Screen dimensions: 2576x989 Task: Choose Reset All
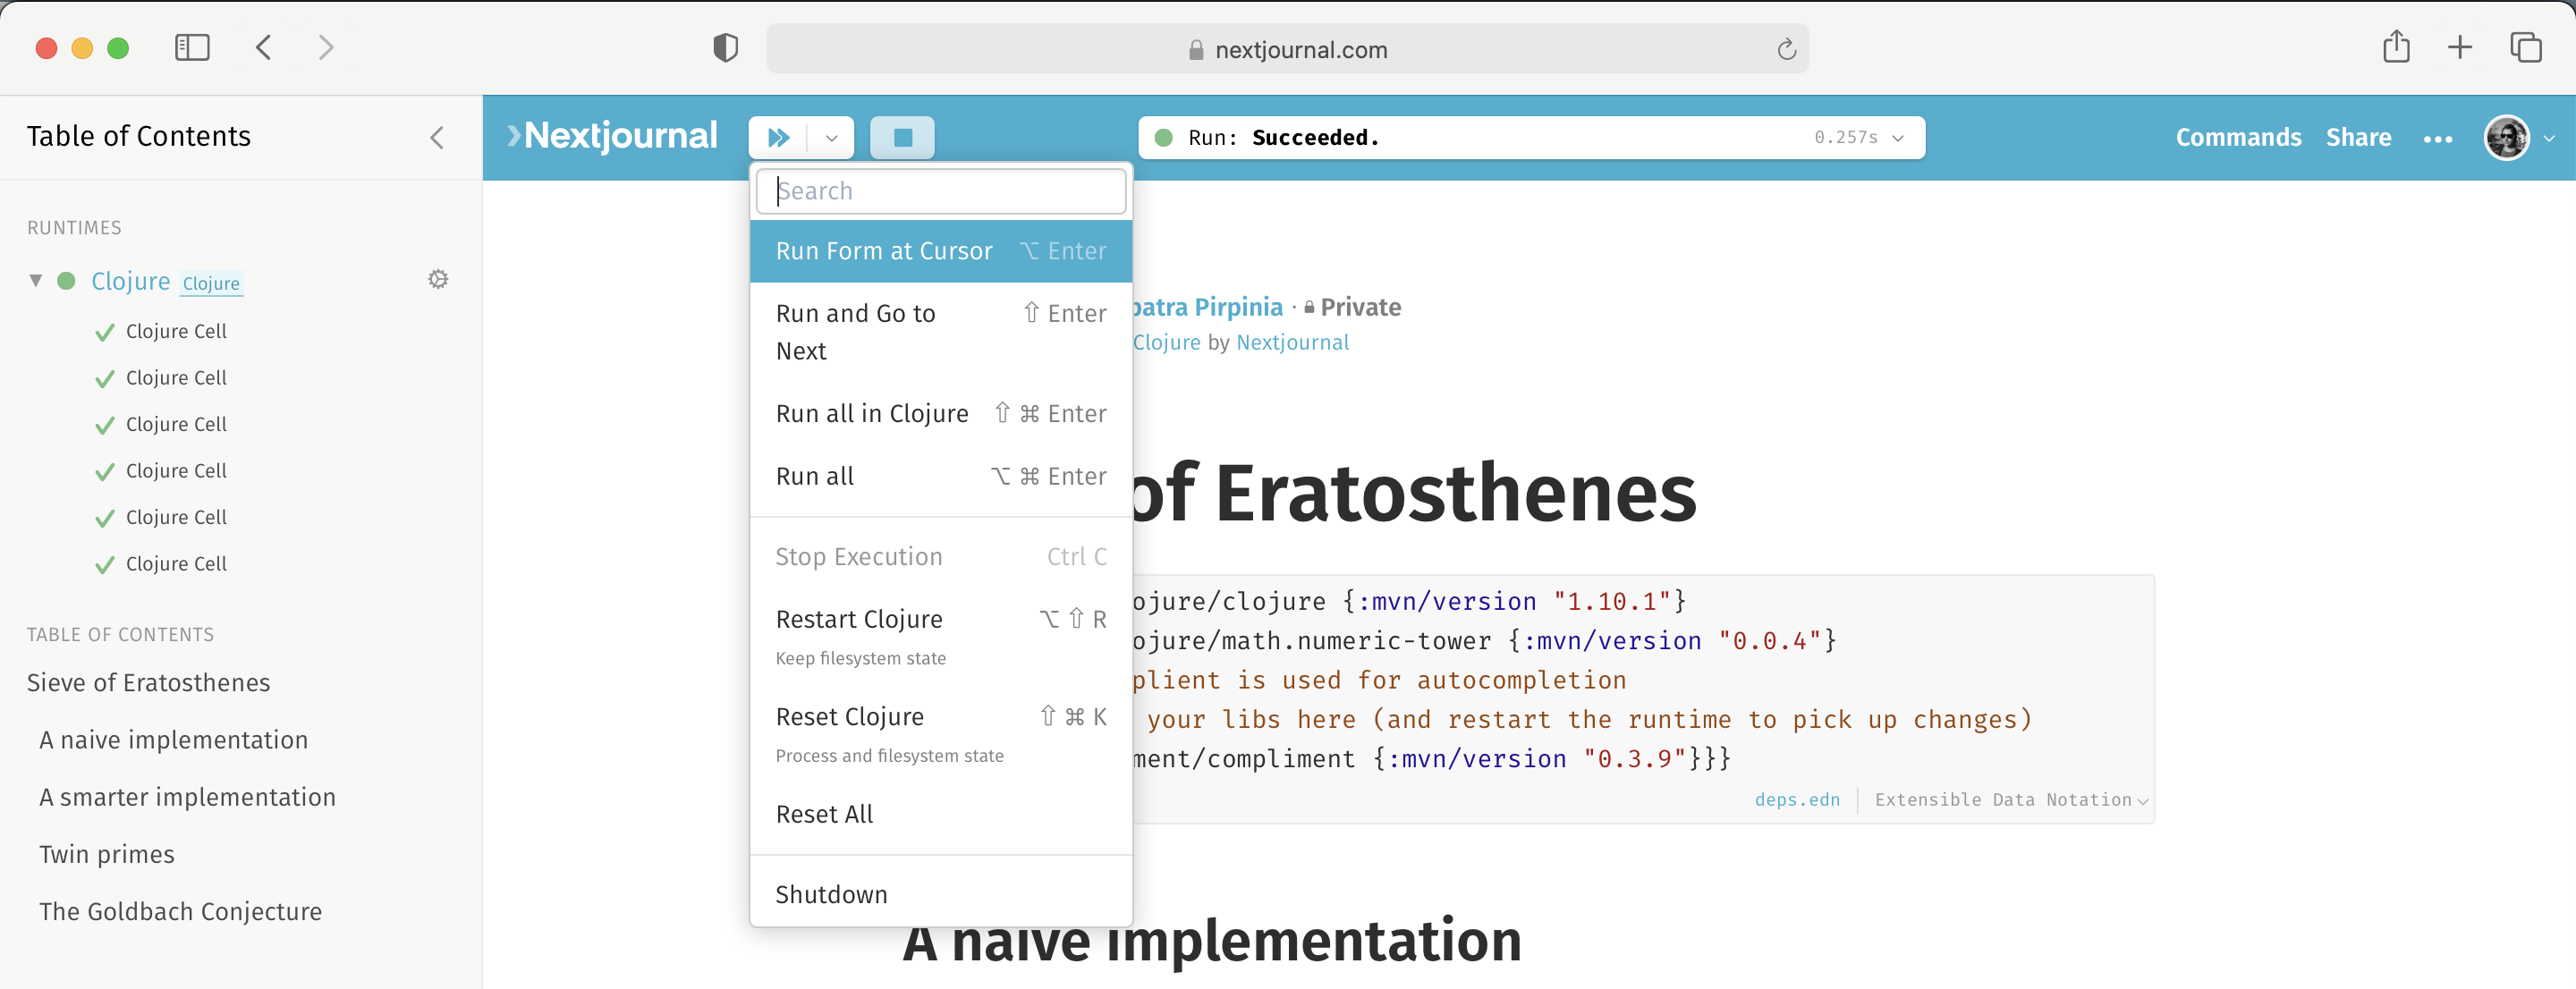(x=941, y=814)
